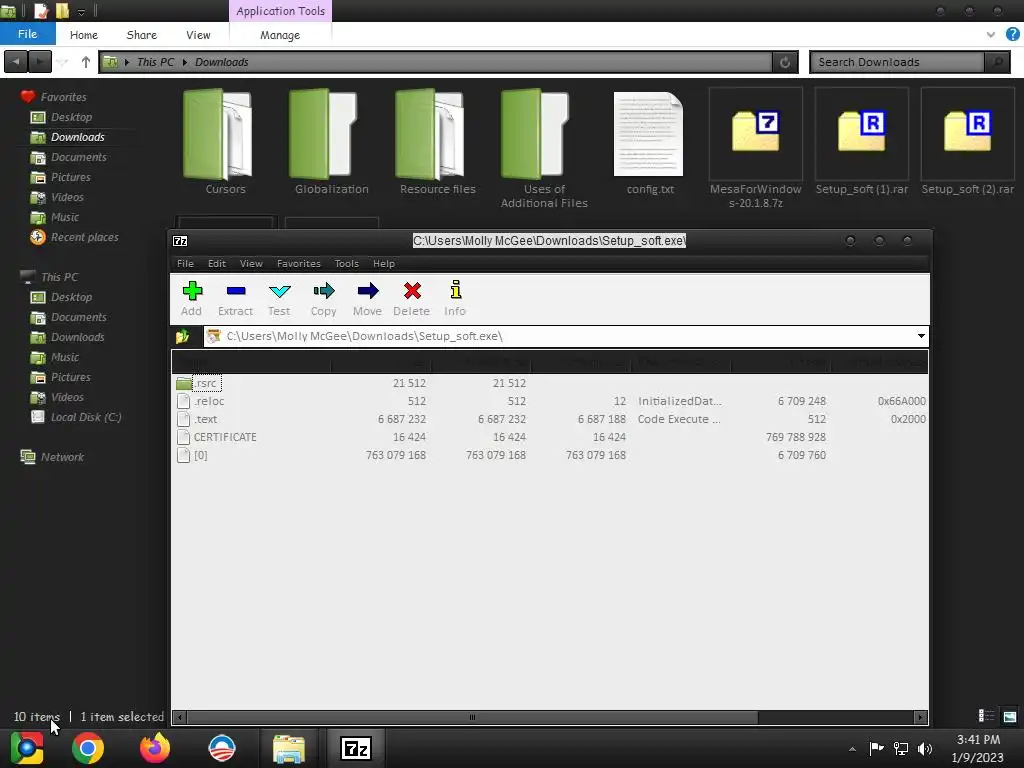Open the Cursors folder
Viewport: 1024px width, 768px height.
coord(225,142)
